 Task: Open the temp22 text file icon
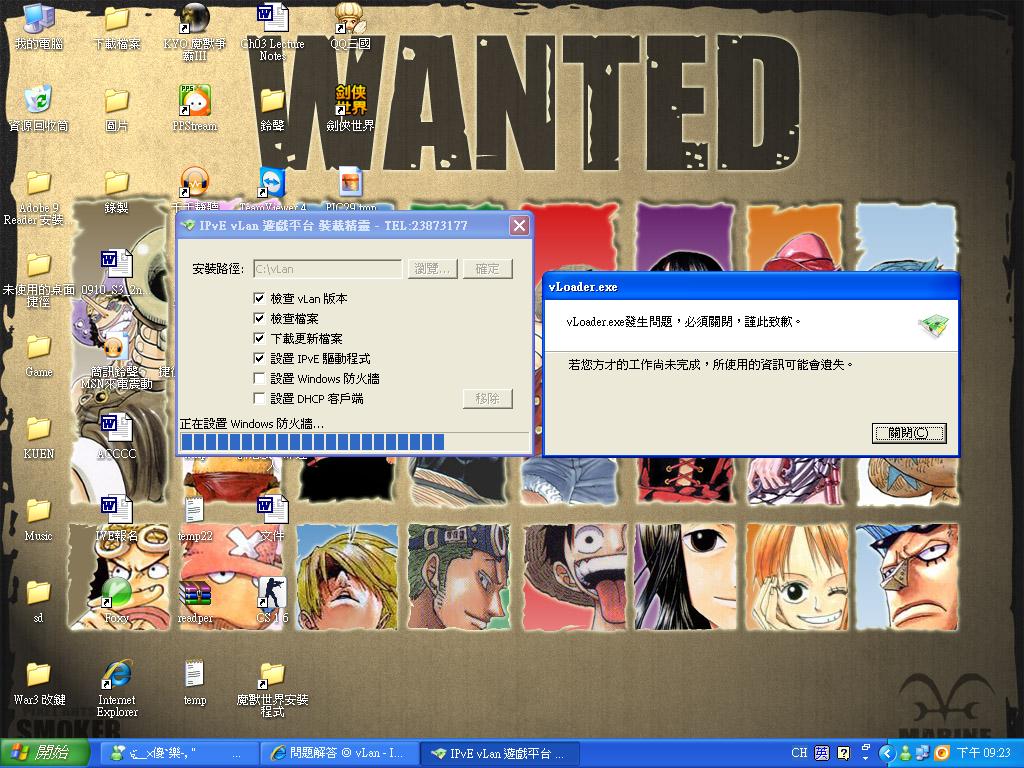pyautogui.click(x=194, y=519)
